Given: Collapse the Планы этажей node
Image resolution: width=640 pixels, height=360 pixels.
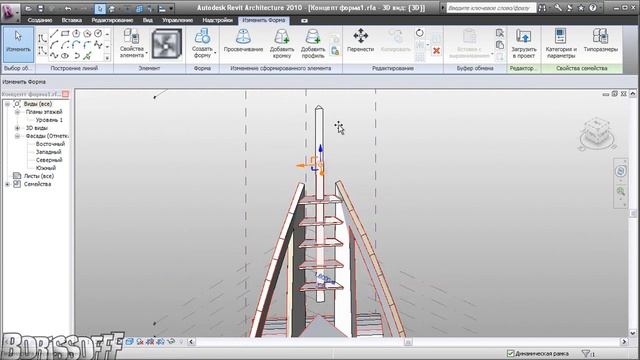Looking at the screenshot, I should pos(17,112).
